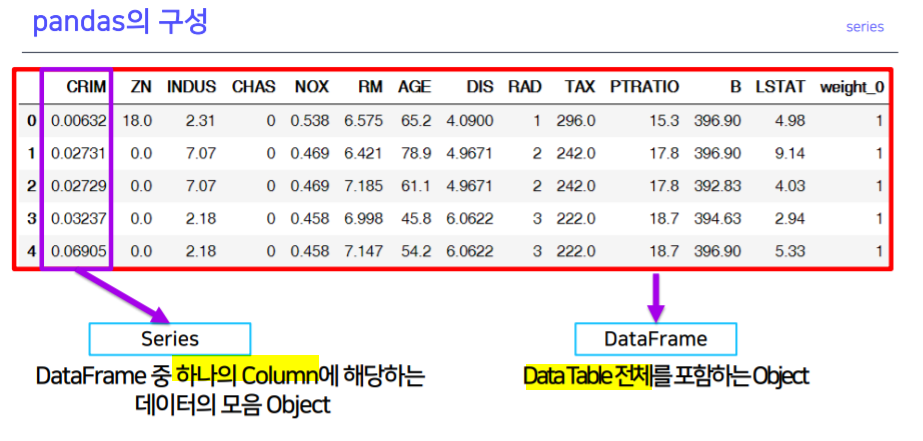Select the CHAS column header
The height and width of the screenshot is (441, 923).
click(254, 87)
